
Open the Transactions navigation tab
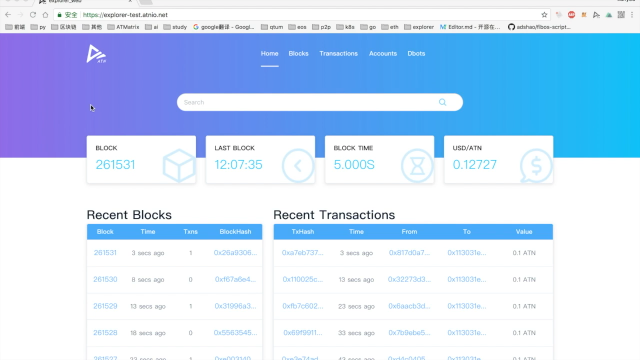tap(338, 53)
